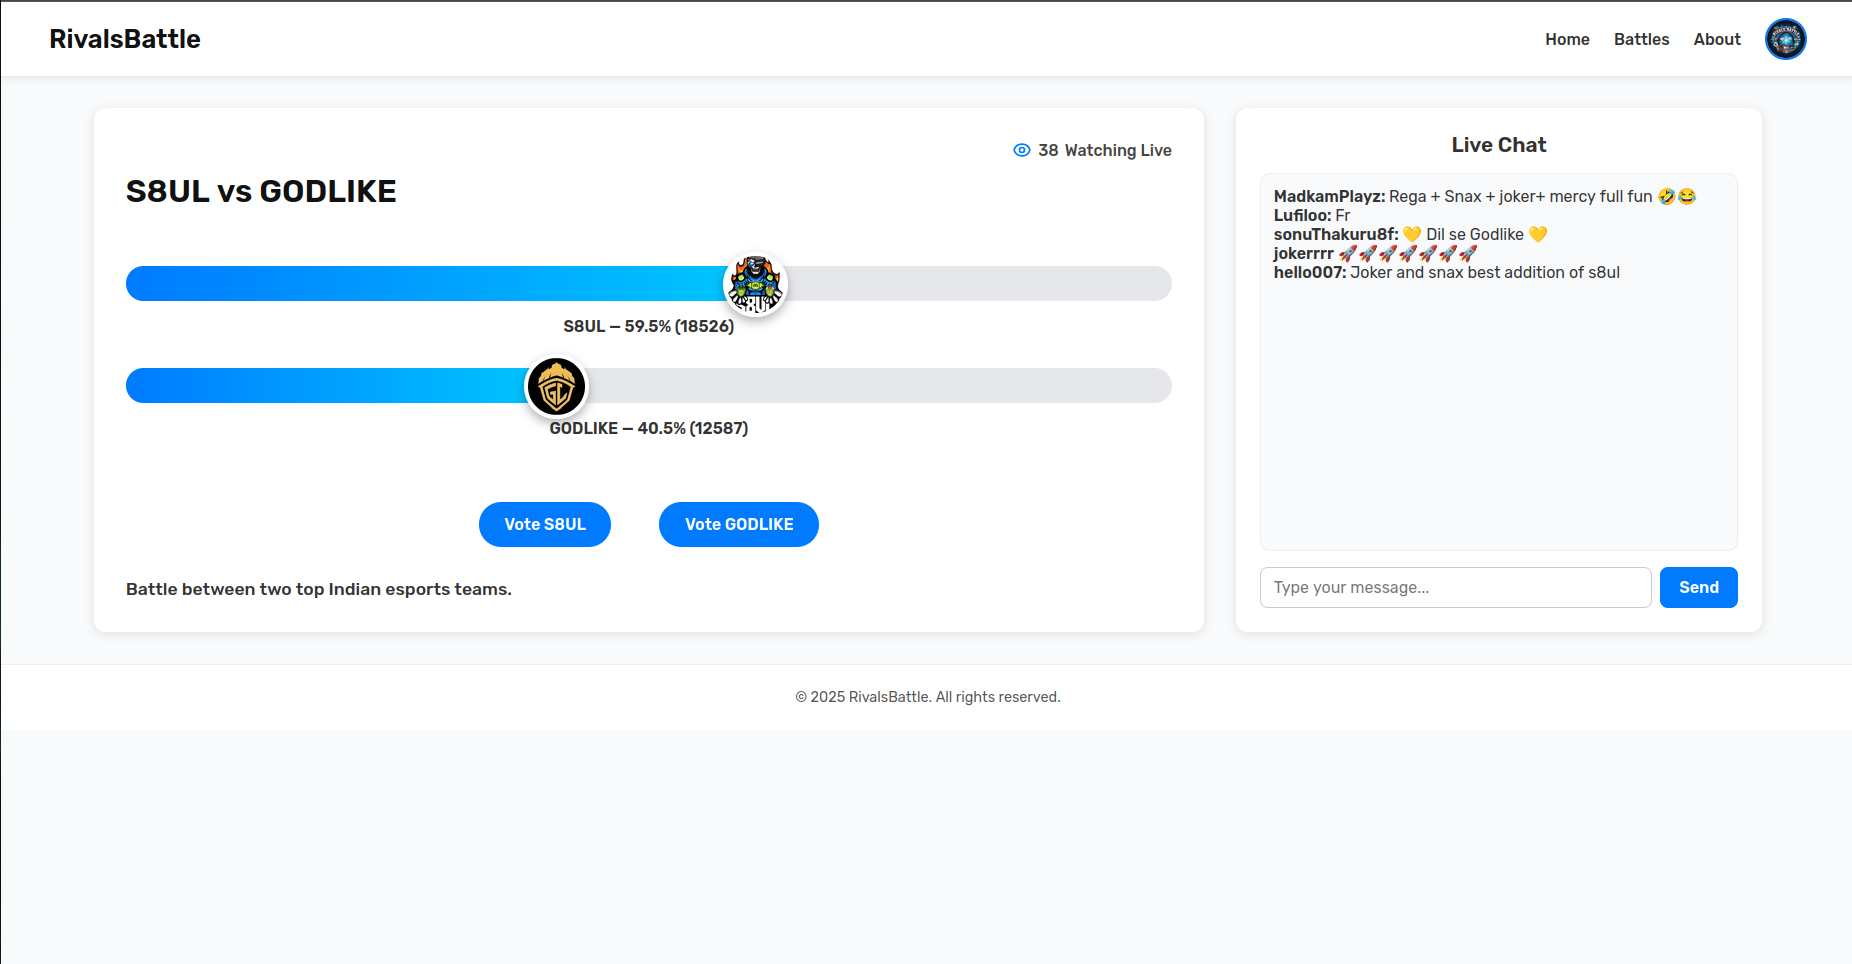Select MadkamPlayz's chat message
Viewport: 1852px width, 964px height.
[x=1484, y=196]
